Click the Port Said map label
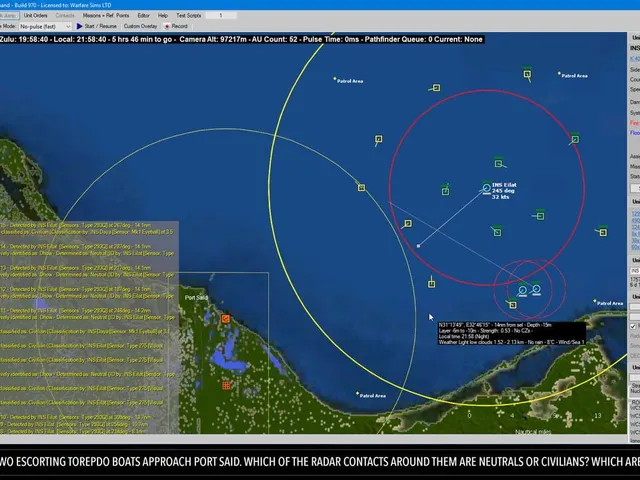The width and height of the screenshot is (640, 480). [196, 298]
